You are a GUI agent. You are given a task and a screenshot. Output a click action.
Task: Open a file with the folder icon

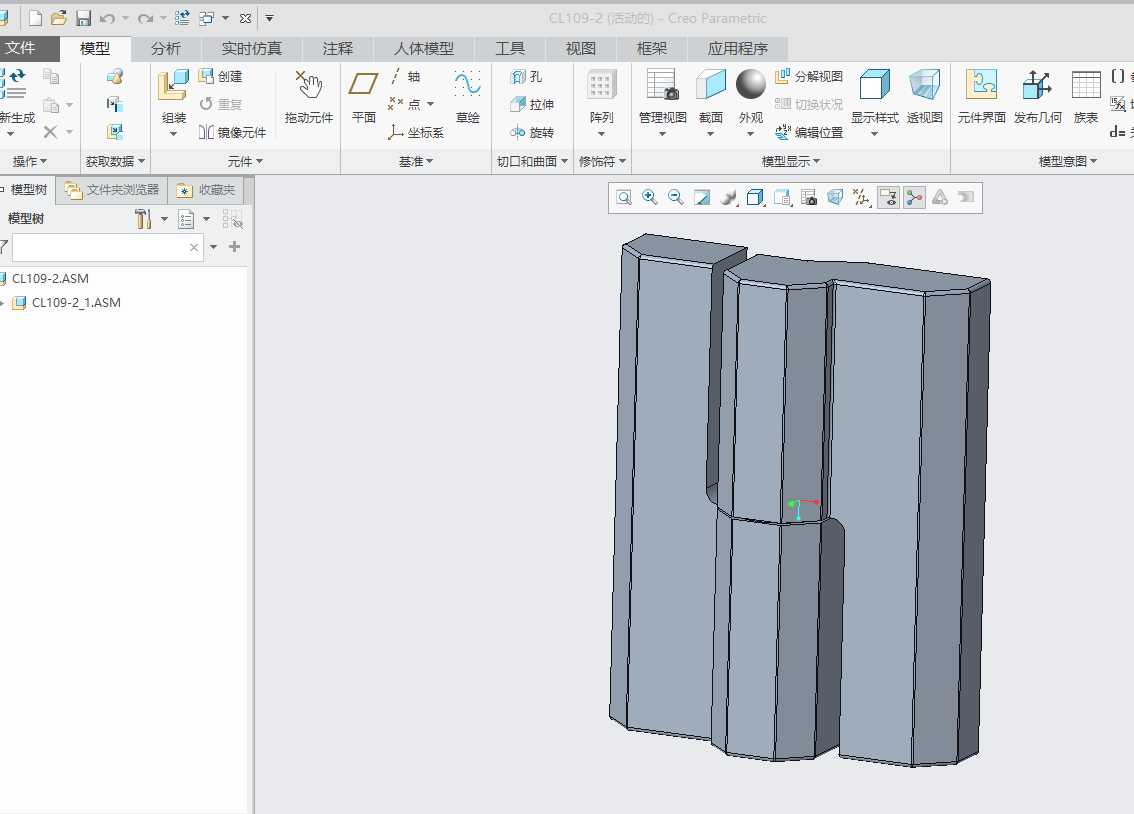(x=59, y=18)
